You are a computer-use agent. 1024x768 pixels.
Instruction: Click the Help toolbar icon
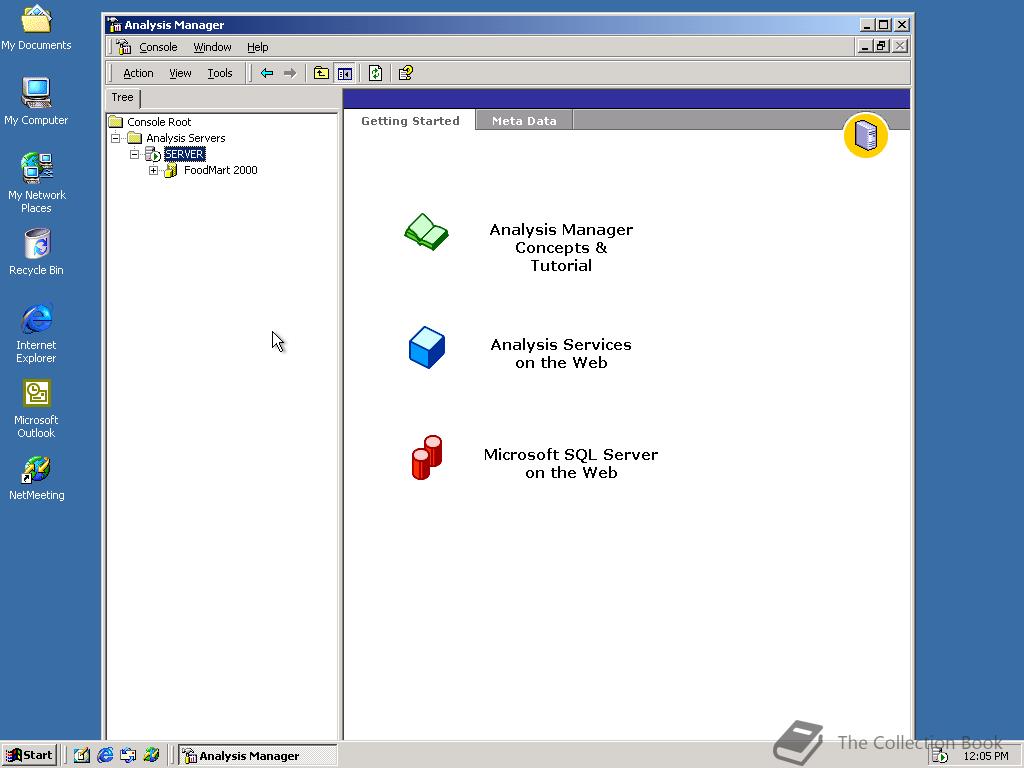(406, 73)
